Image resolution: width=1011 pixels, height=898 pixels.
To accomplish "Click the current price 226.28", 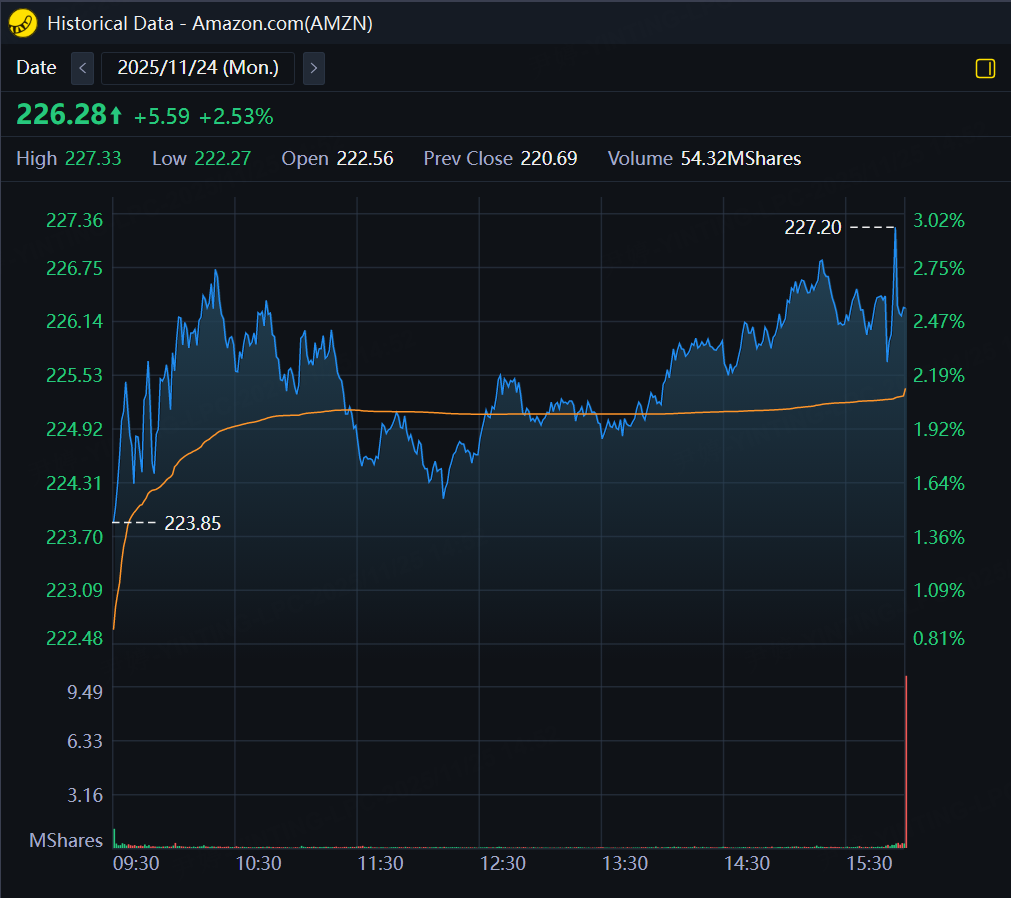I will pos(61,116).
